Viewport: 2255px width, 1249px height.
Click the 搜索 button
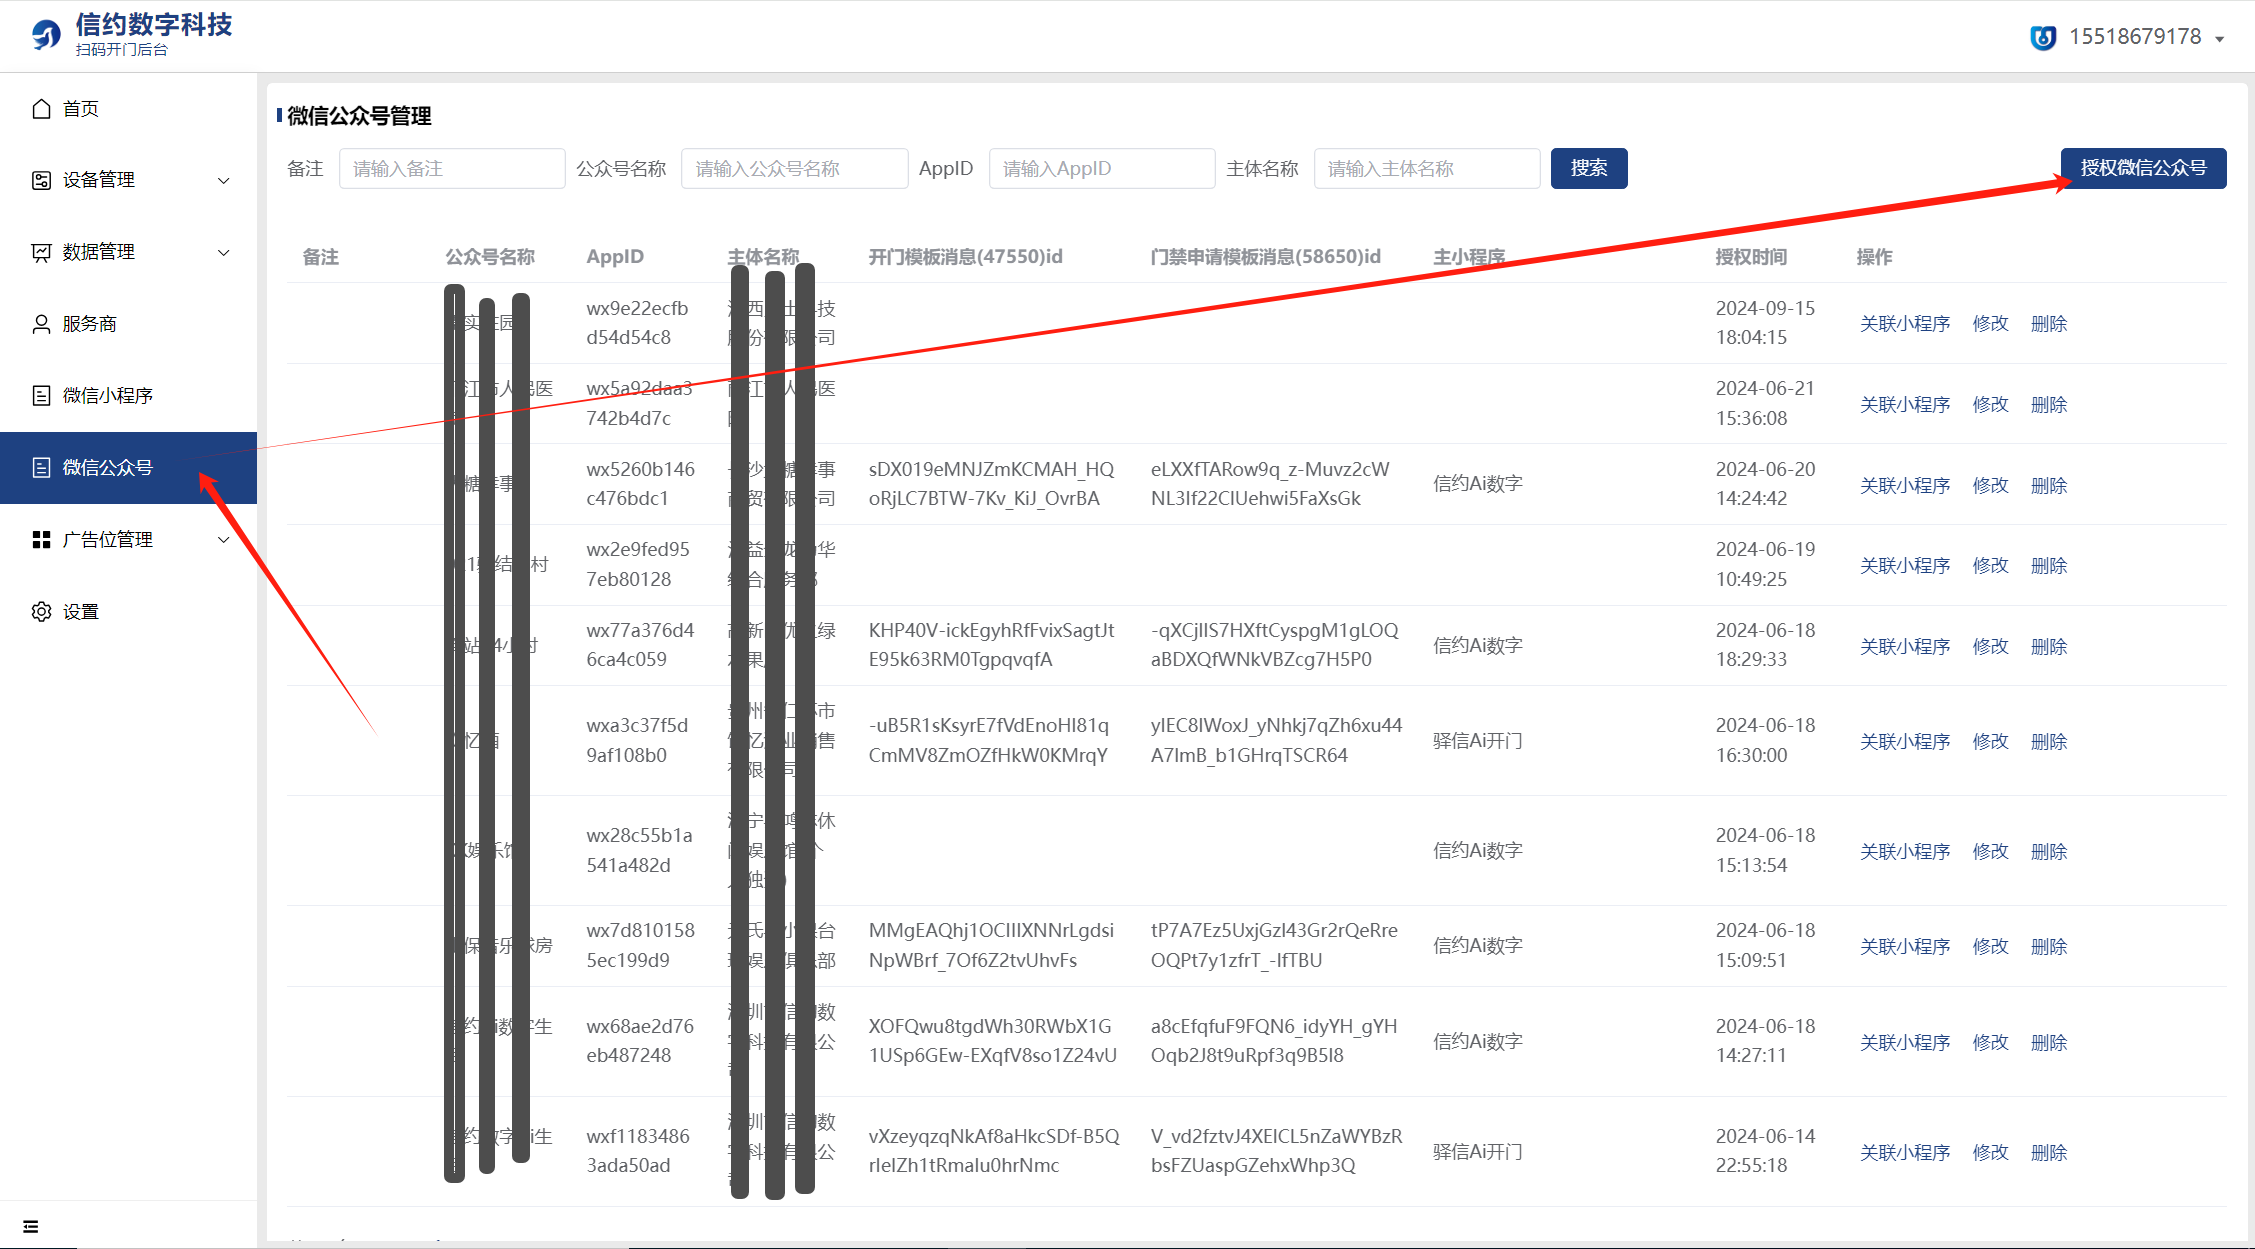[x=1588, y=168]
